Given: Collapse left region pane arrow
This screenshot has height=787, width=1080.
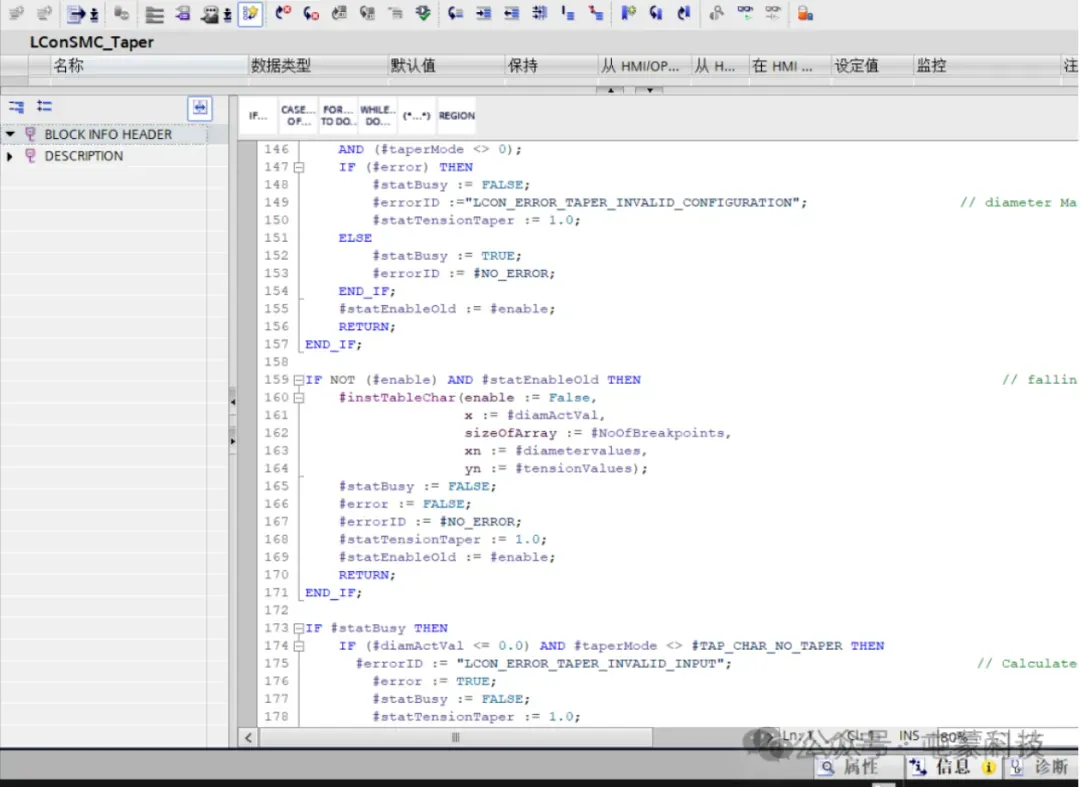Looking at the screenshot, I should pyautogui.click(x=233, y=401).
